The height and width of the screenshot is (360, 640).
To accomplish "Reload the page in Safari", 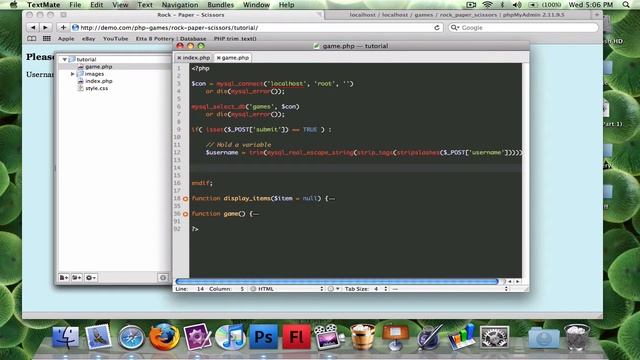I will tap(437, 28).
